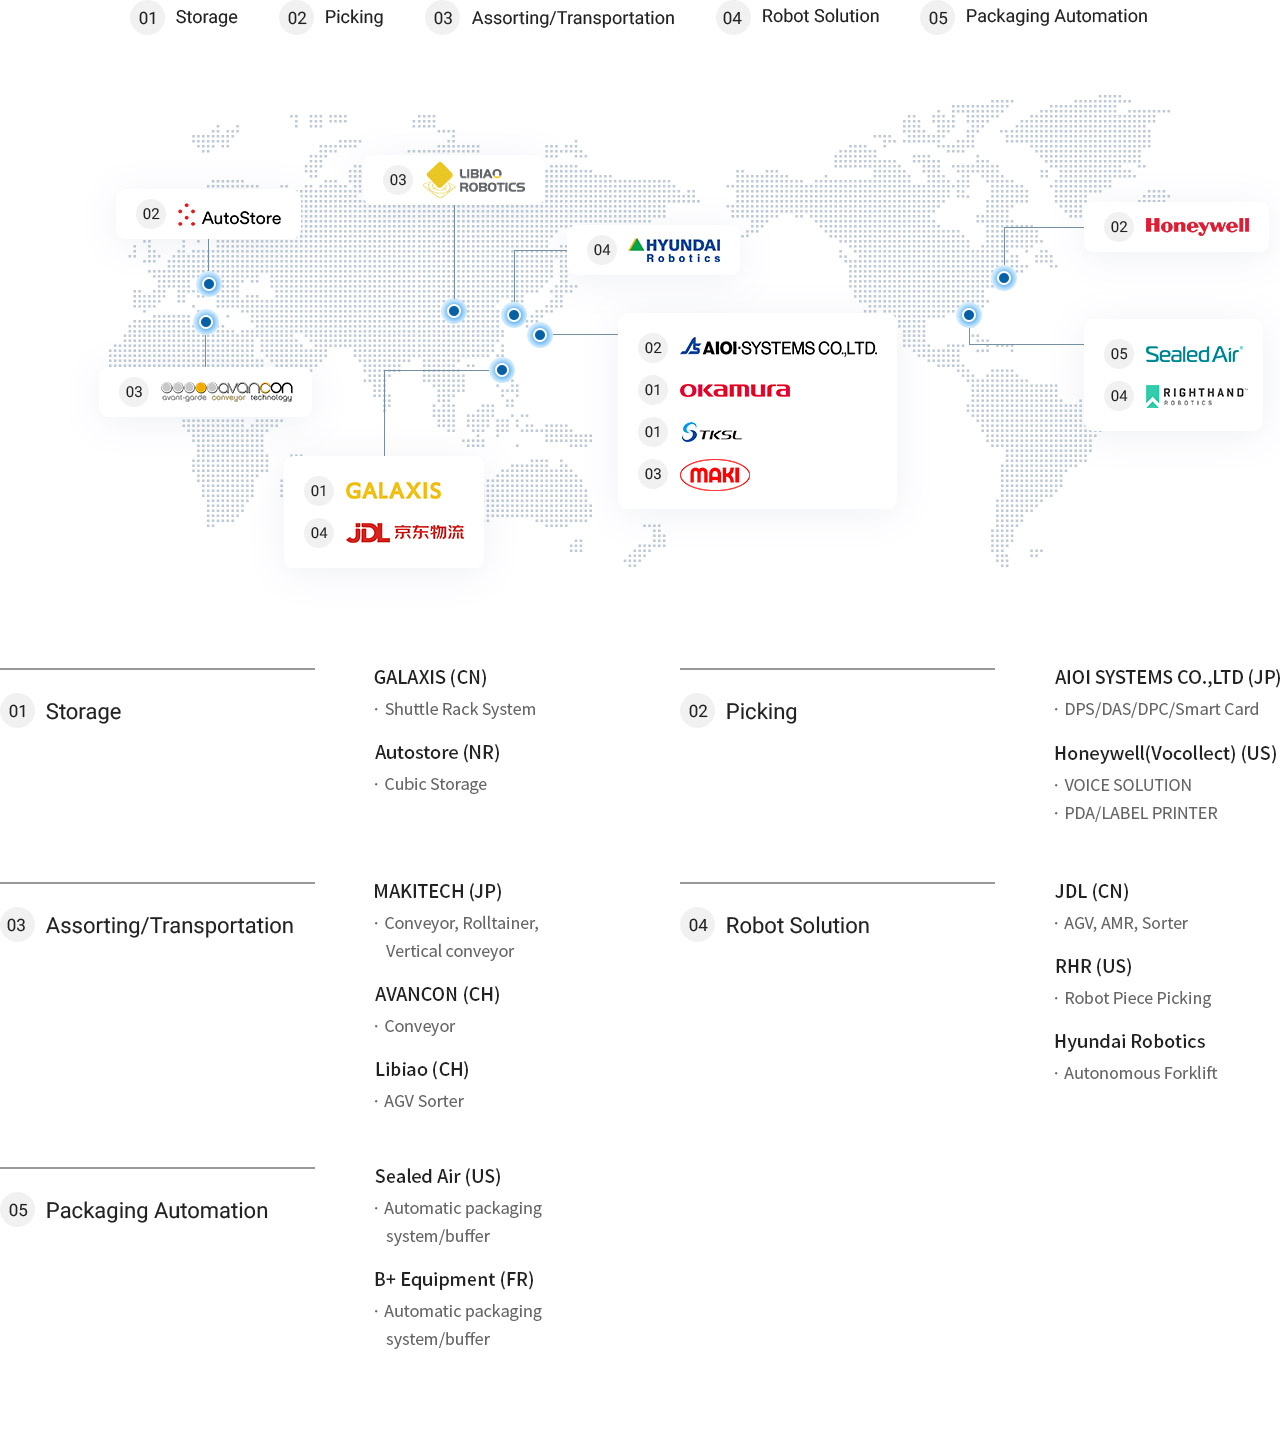This screenshot has height=1449, width=1280.
Task: Click the Sealed Air (US) company name in the list
Action: (x=438, y=1176)
